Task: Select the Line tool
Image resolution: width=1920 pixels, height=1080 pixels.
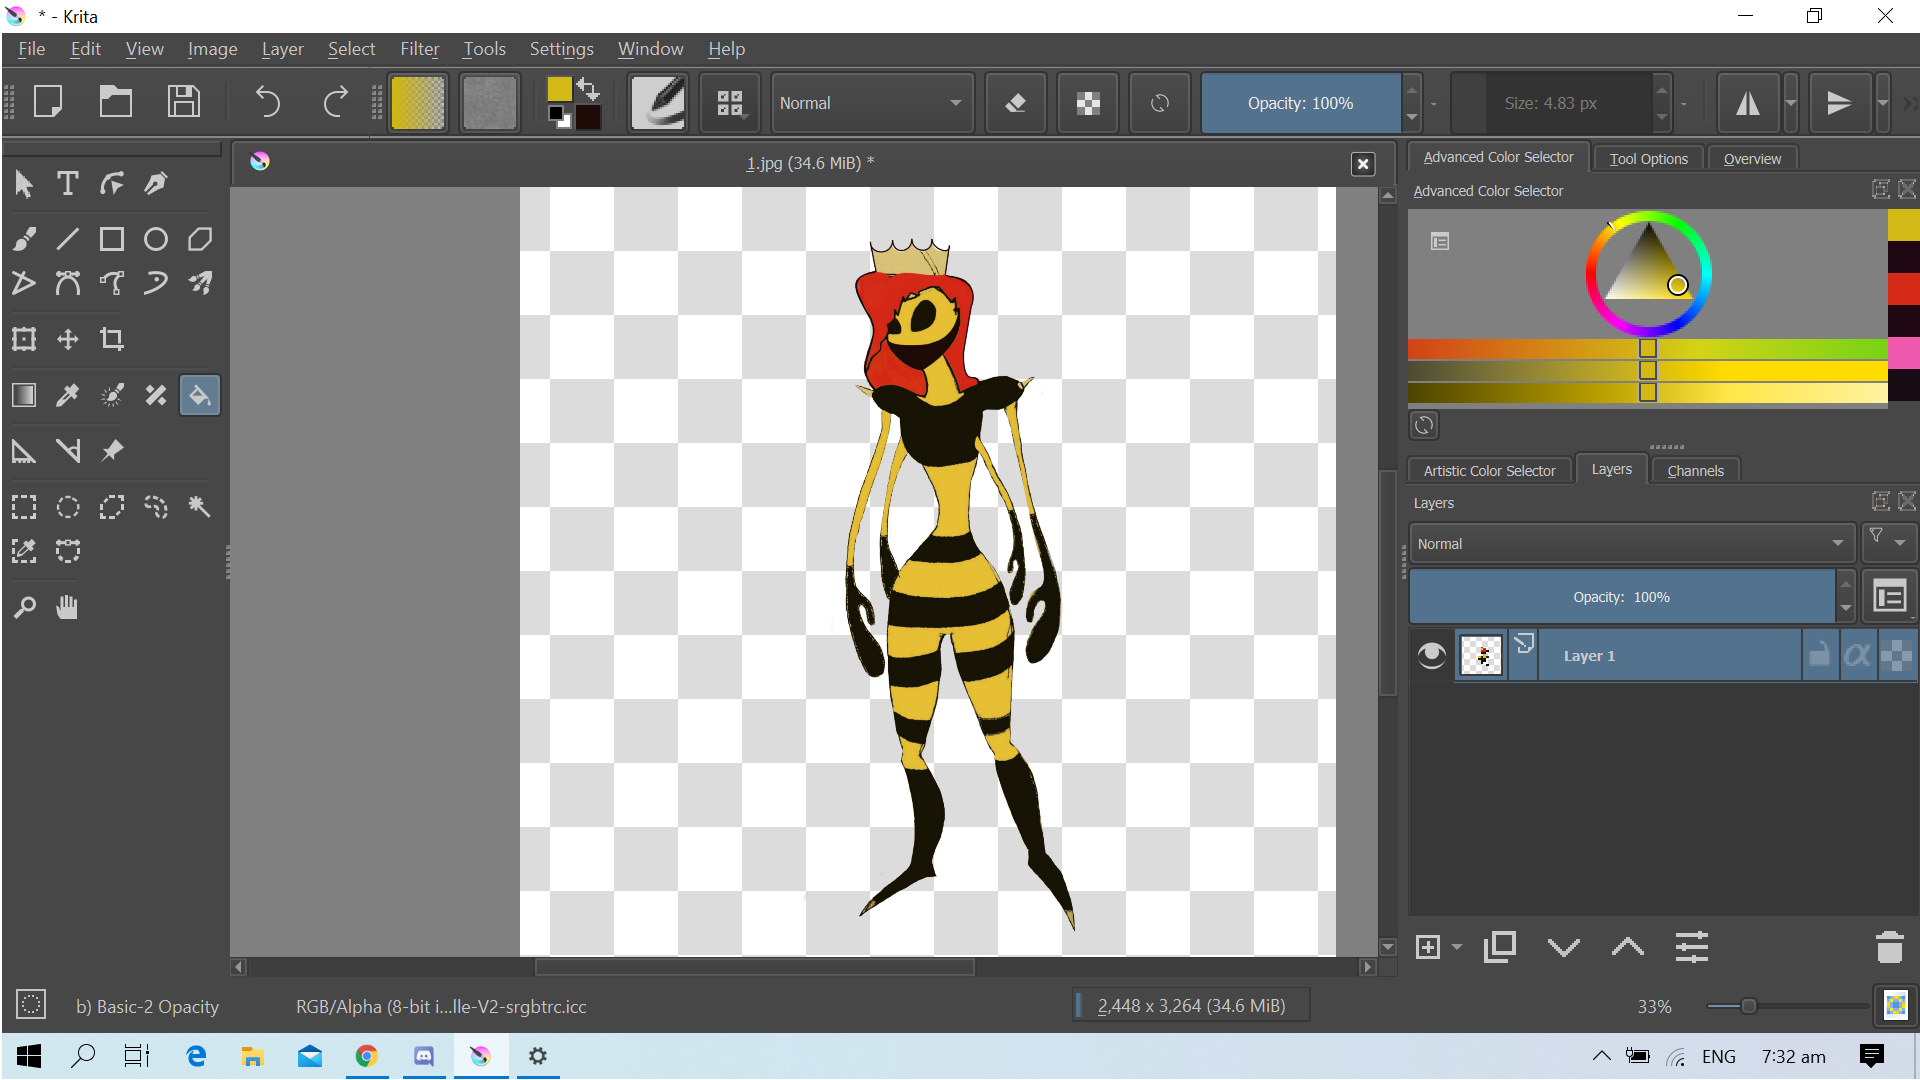Action: pyautogui.click(x=68, y=239)
